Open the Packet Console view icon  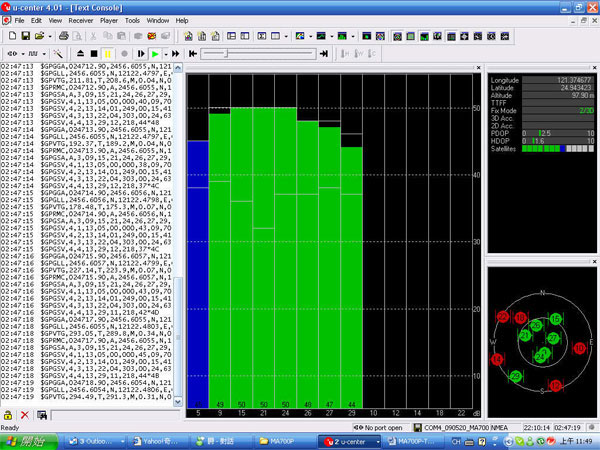pyautogui.click(x=188, y=36)
